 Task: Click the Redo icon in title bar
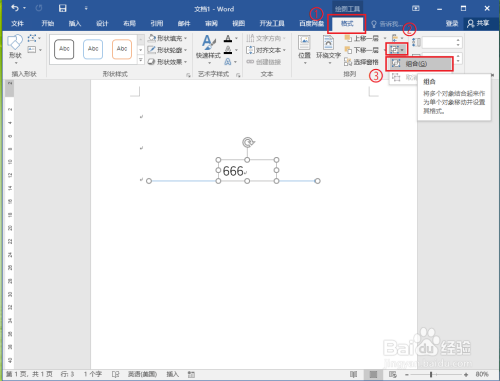tap(39, 8)
